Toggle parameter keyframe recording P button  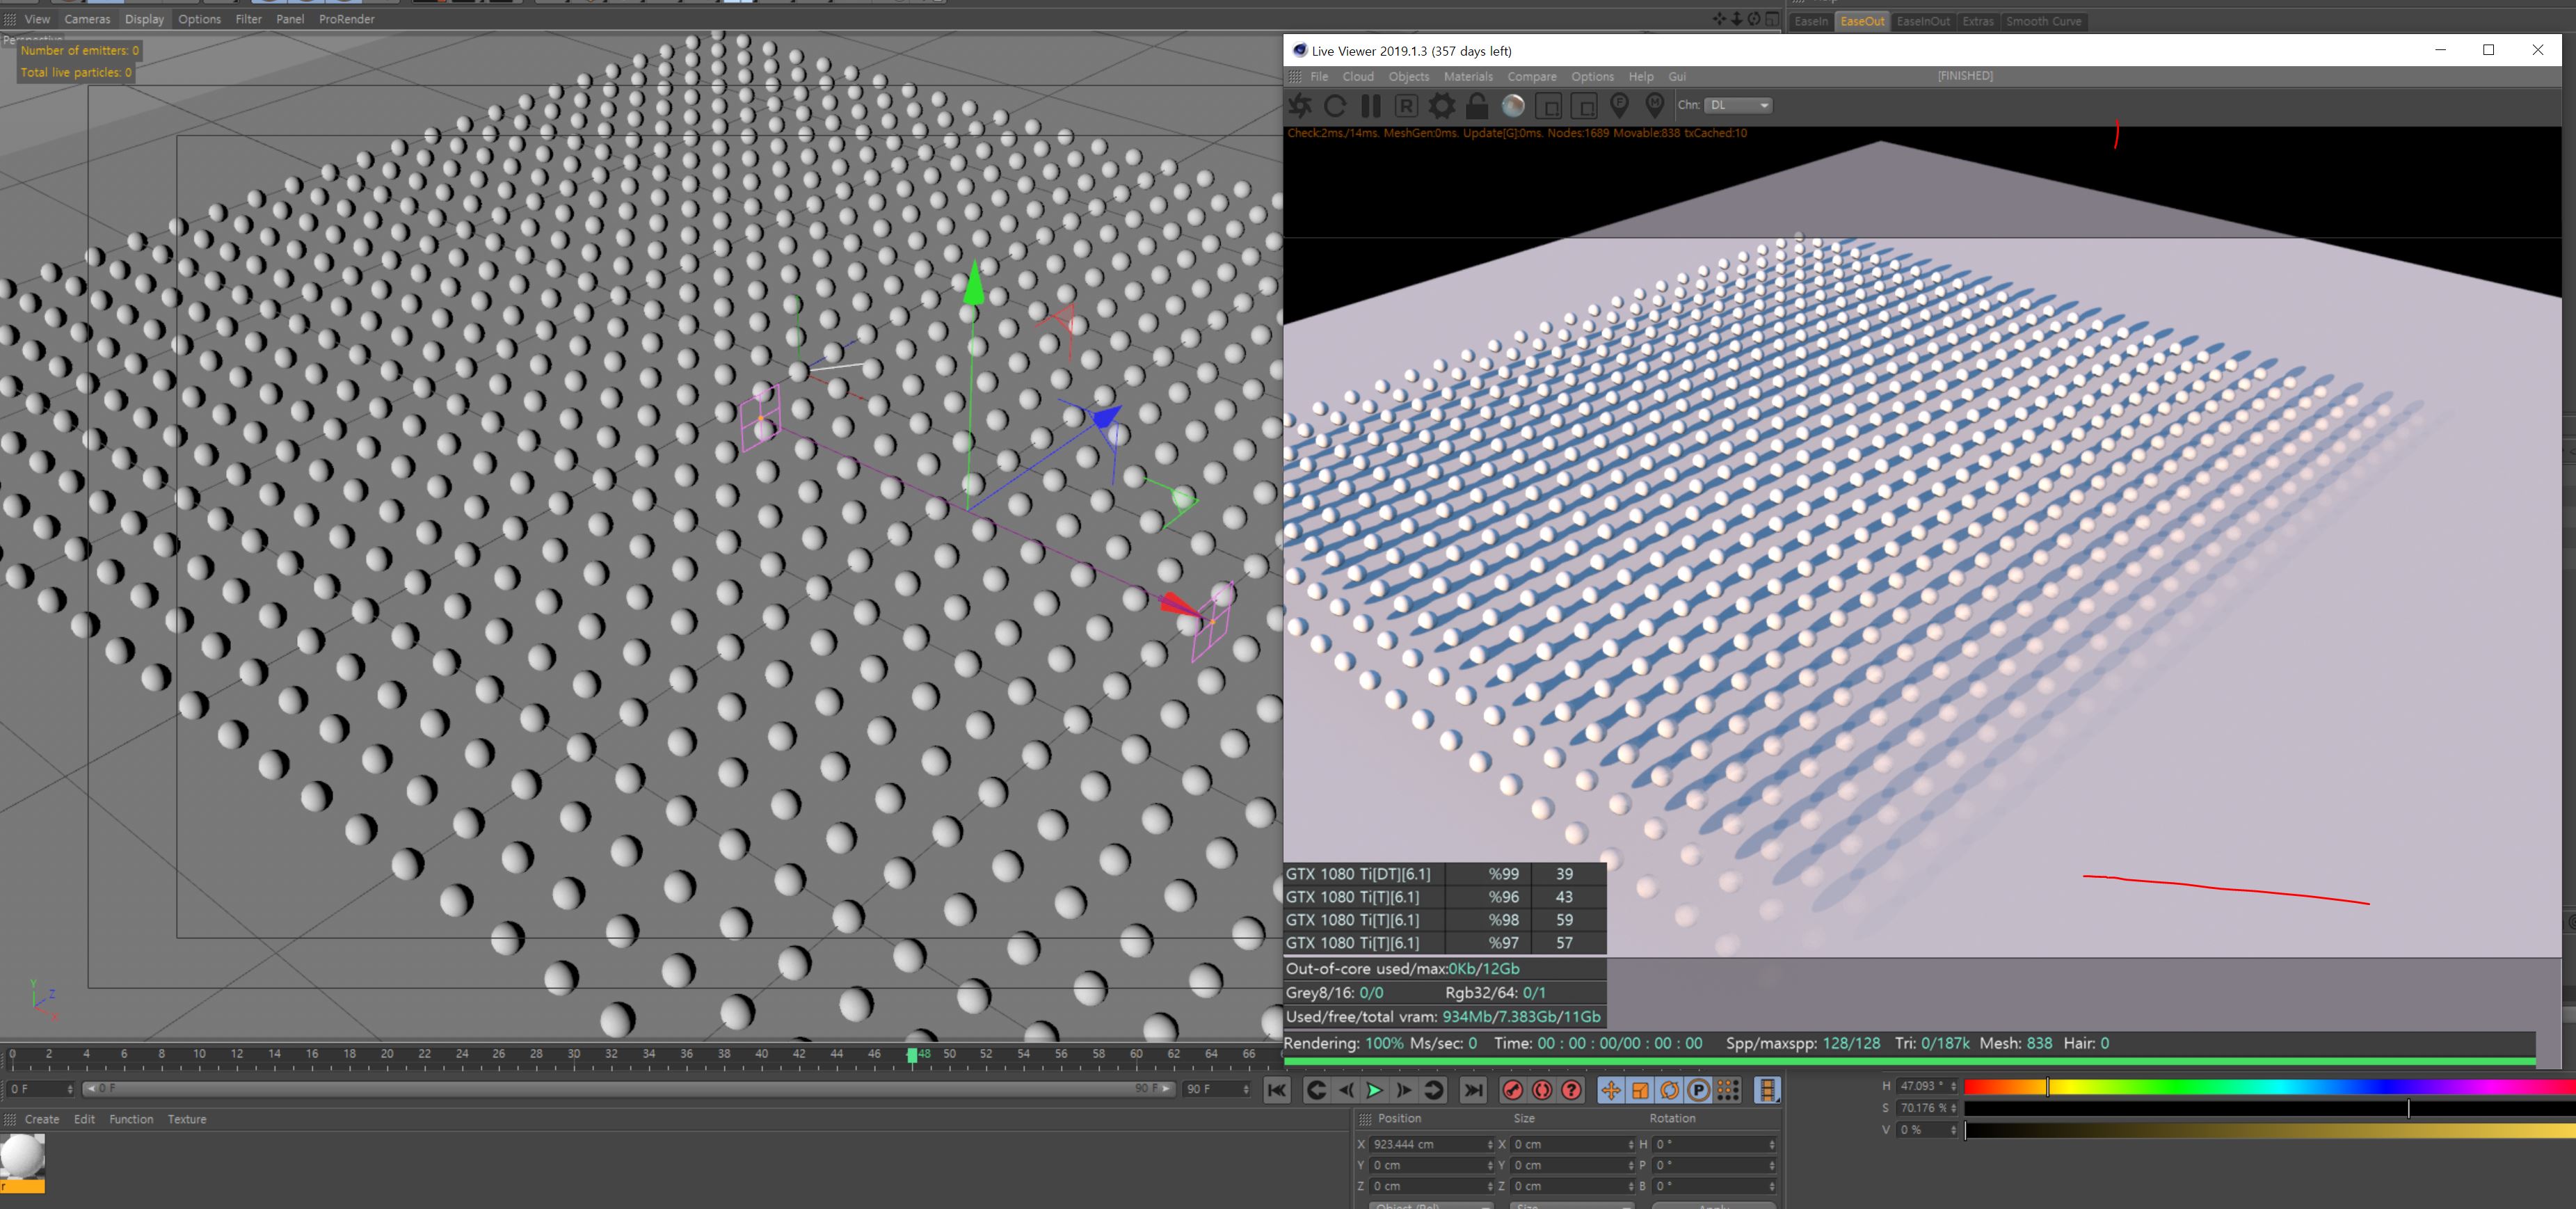click(x=1698, y=1091)
